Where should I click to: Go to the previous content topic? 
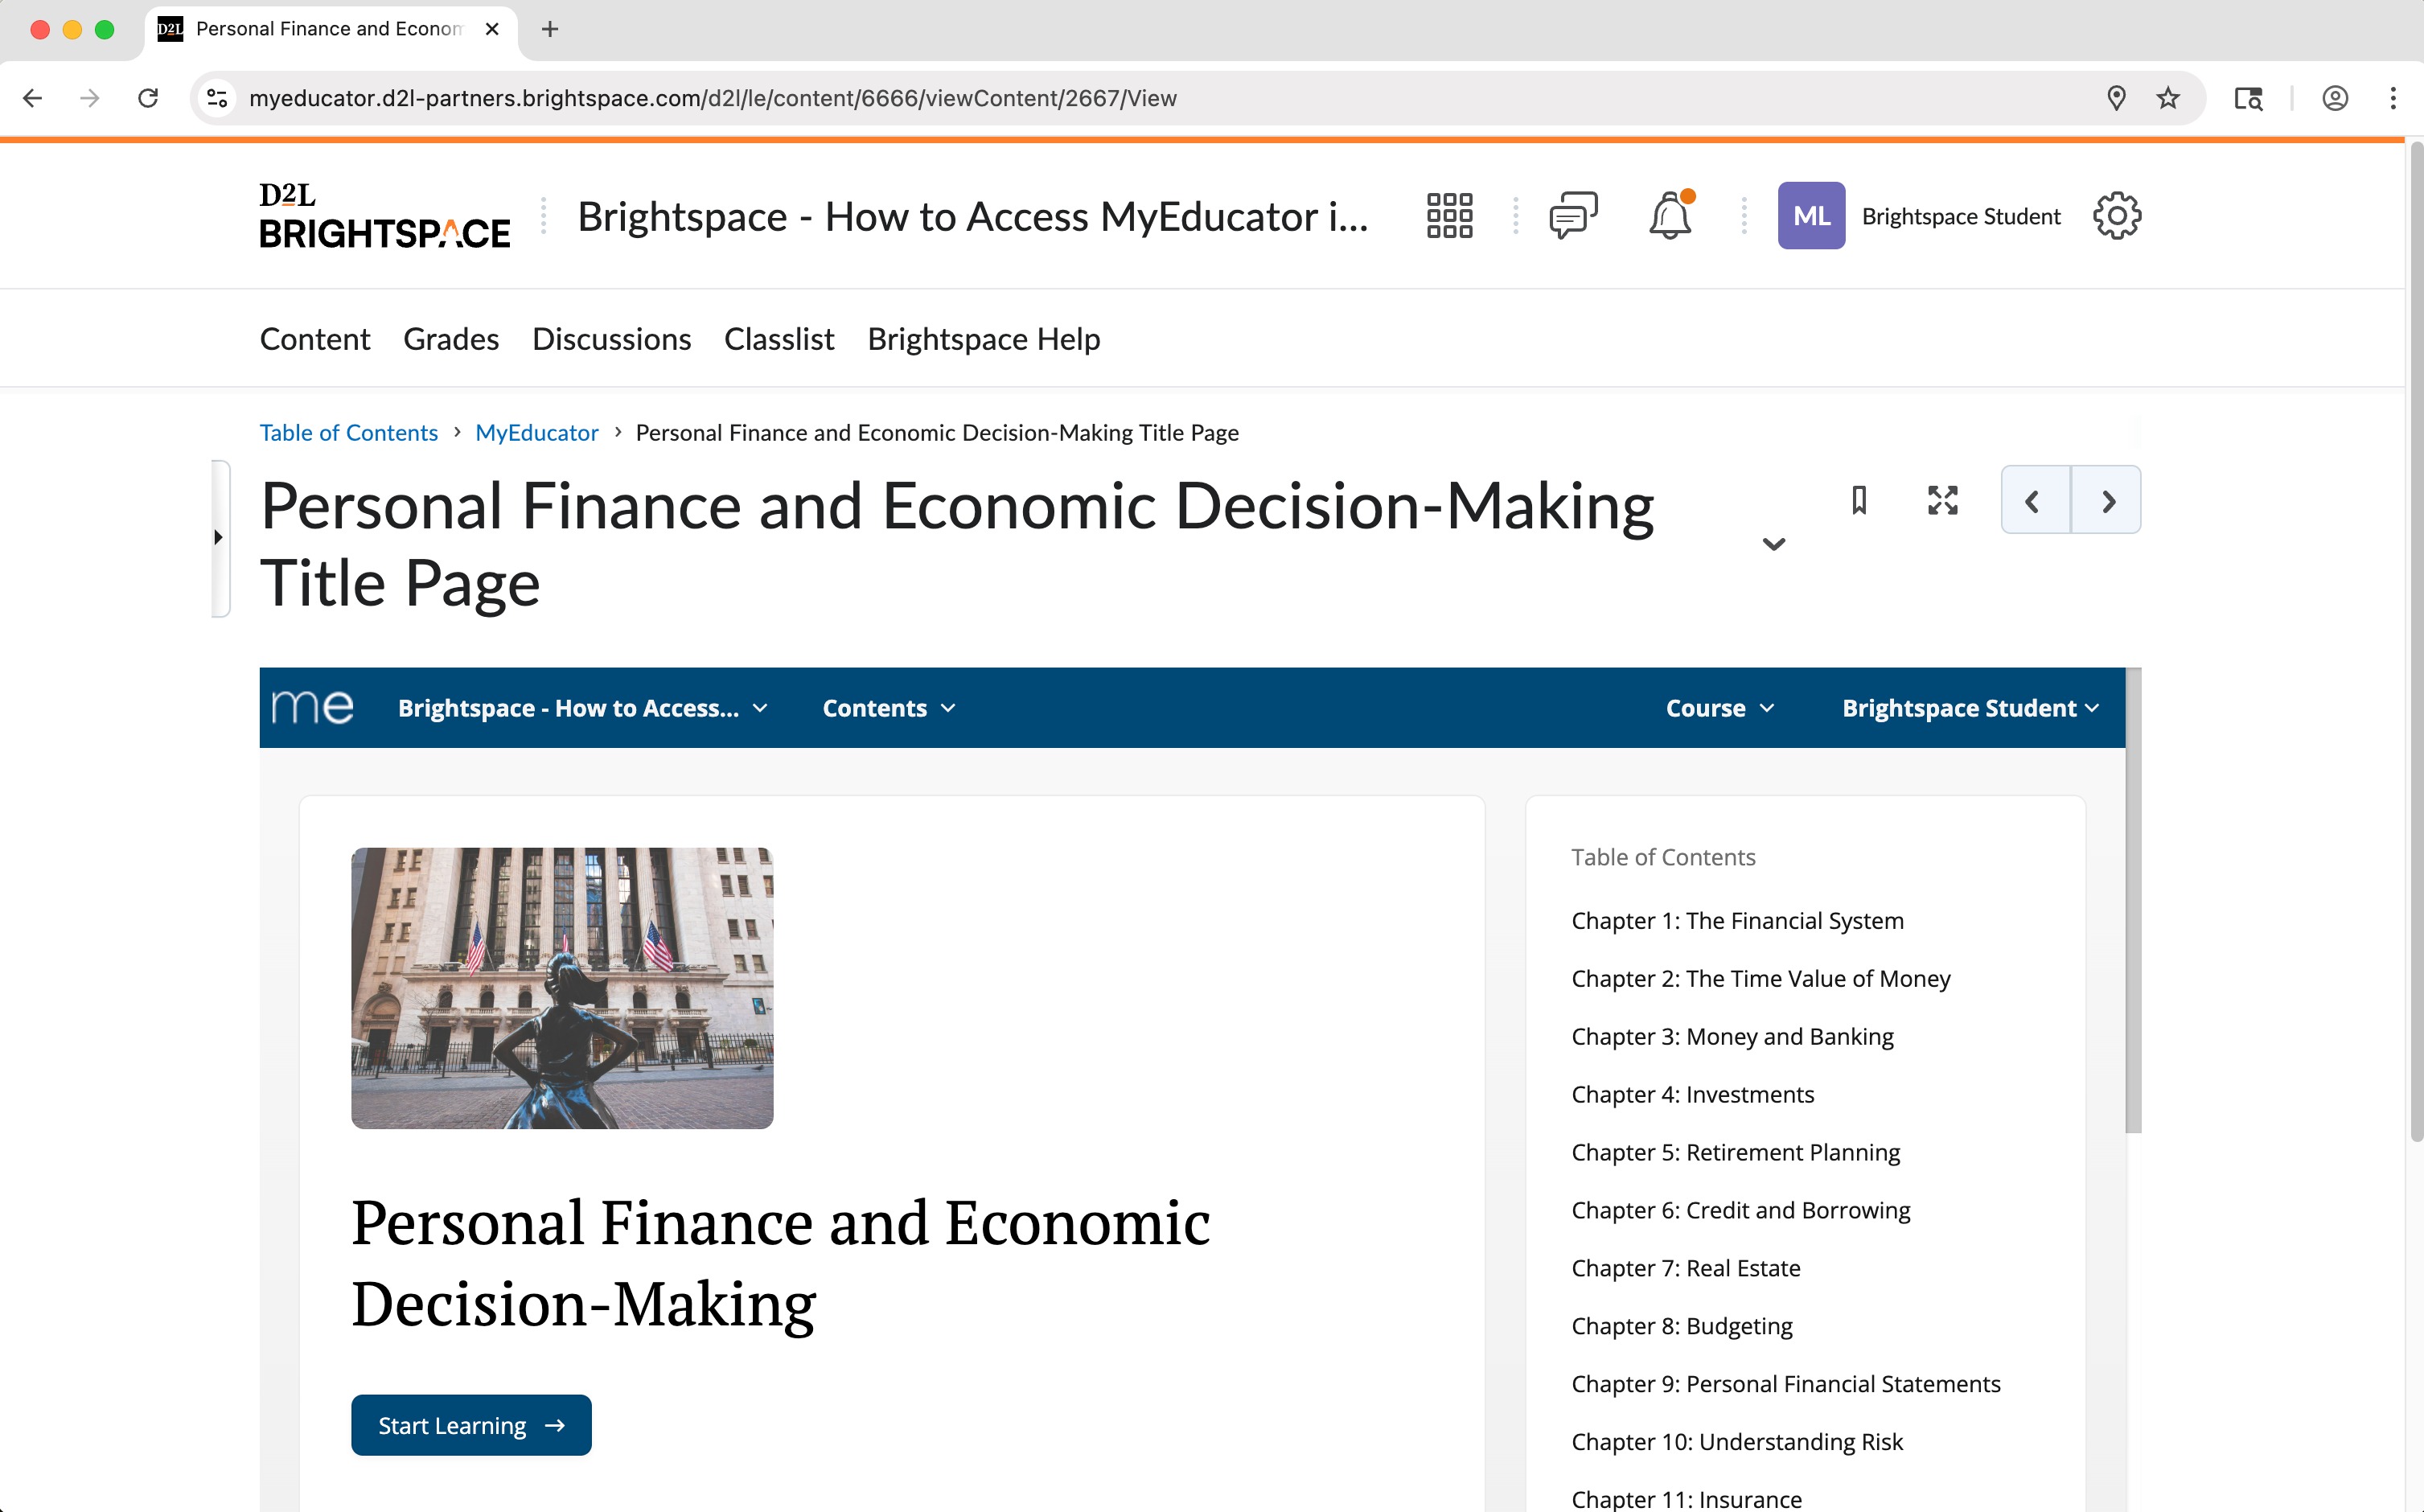2034,500
